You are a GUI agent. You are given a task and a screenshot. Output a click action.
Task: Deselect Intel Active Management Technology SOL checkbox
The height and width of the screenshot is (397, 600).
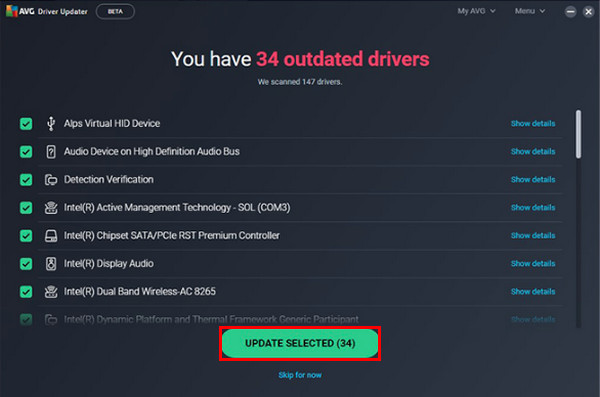tap(26, 207)
